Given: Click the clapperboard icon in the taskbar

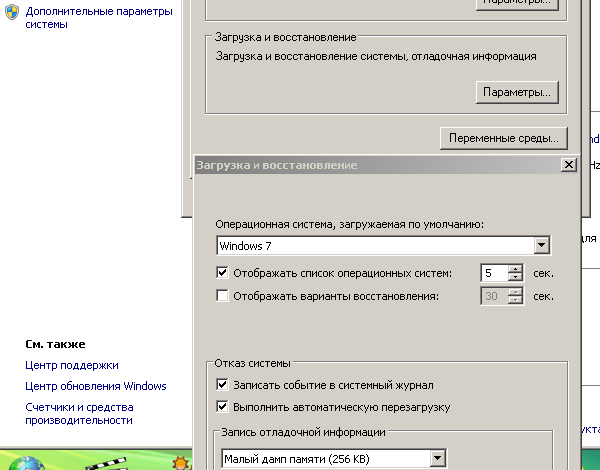Looking at the screenshot, I should coord(106,463).
